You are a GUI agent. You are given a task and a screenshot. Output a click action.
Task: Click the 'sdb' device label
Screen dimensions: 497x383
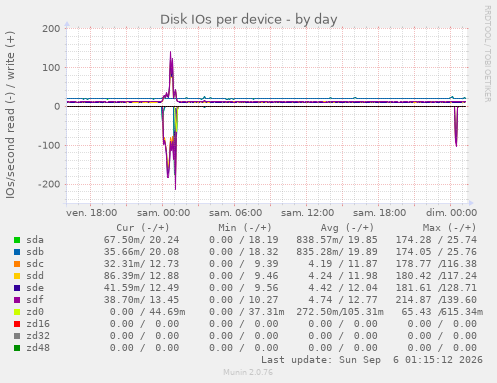coord(35,252)
